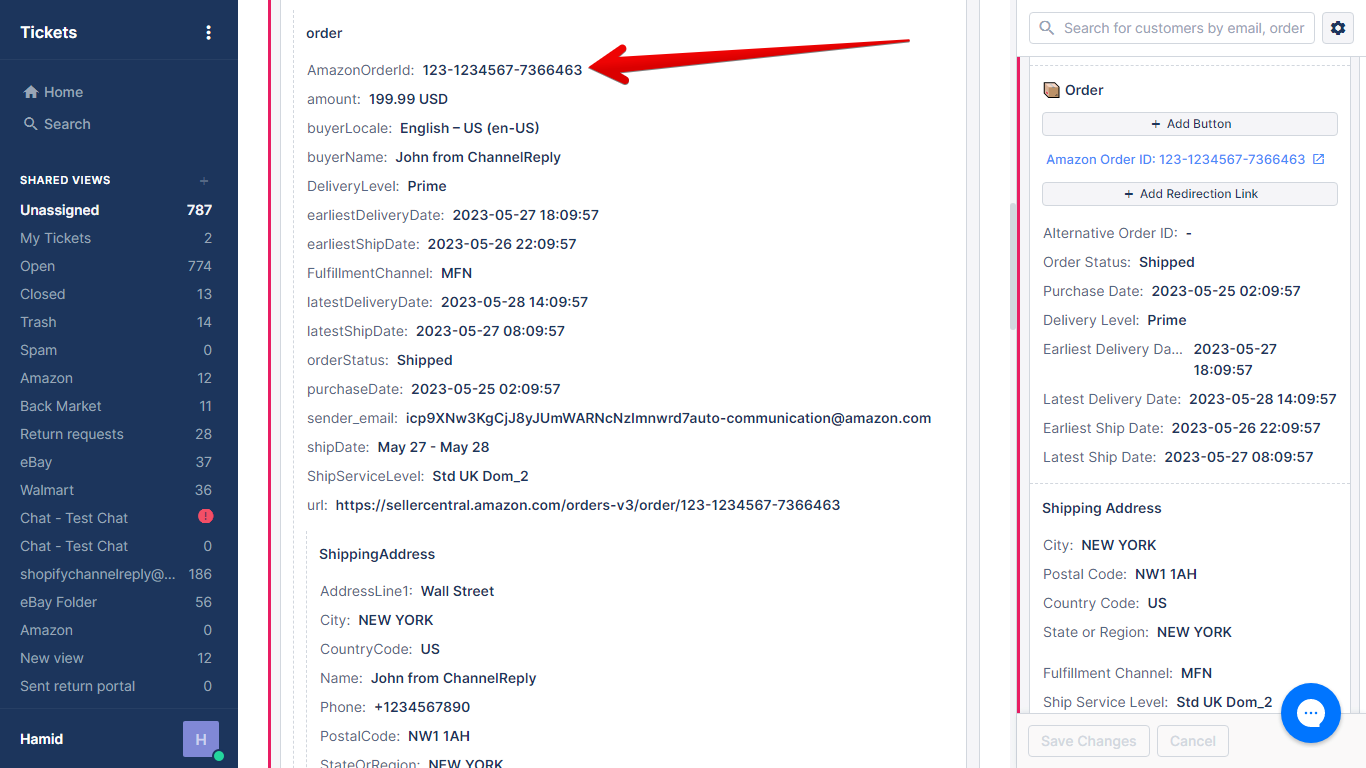
Task: Click the sender_email value
Action: pos(668,418)
